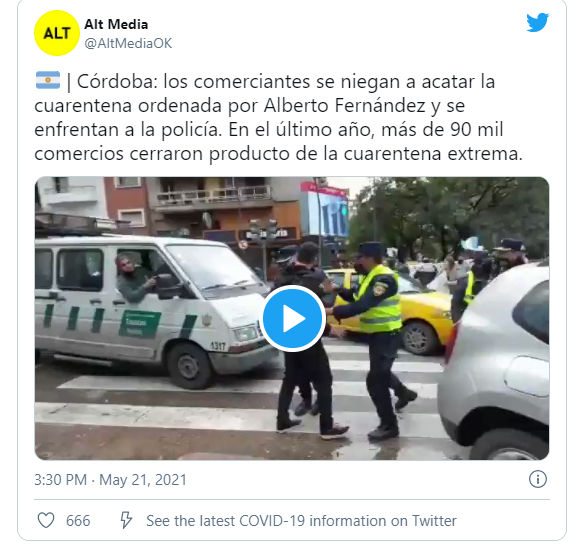Visit the @AltMediaOK handle
This screenshot has width=586, height=545.
[128, 43]
